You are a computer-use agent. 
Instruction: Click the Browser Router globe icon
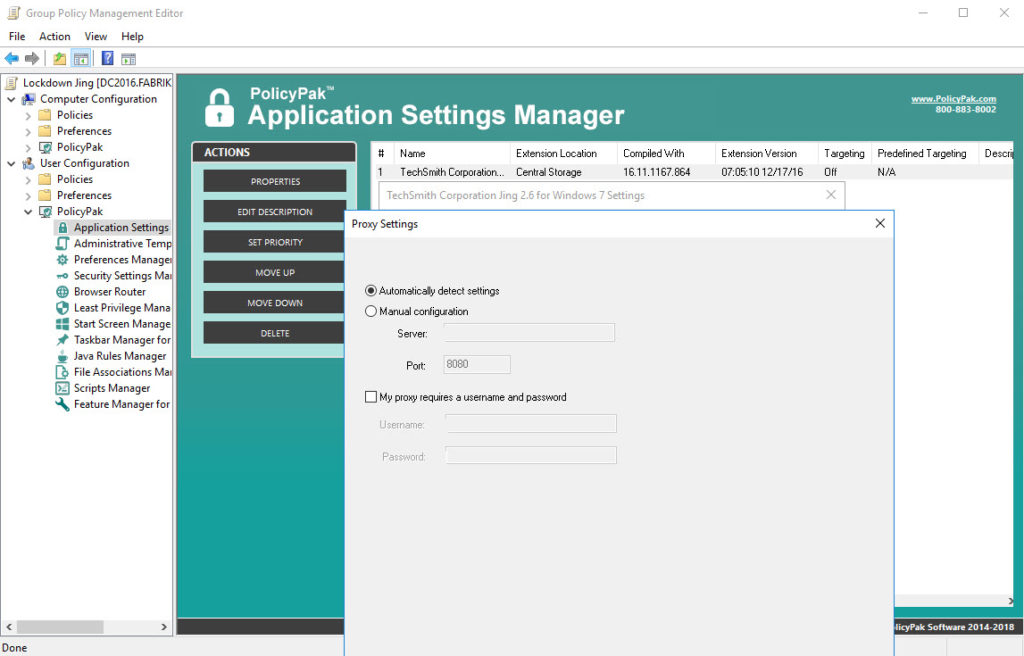coord(63,292)
